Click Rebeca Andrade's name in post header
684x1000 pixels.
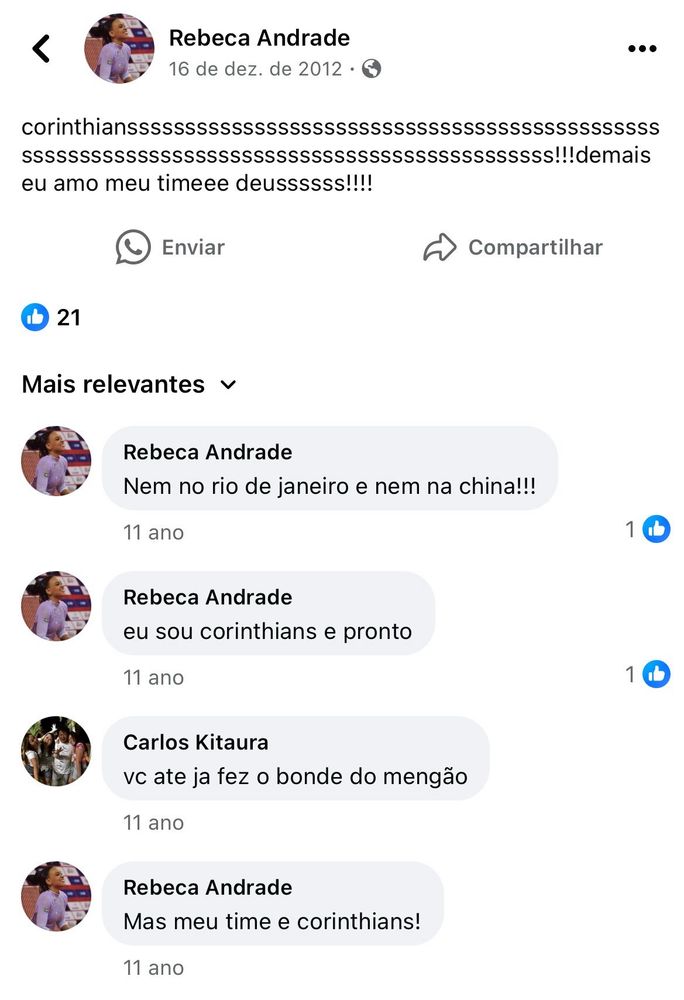click(x=259, y=38)
